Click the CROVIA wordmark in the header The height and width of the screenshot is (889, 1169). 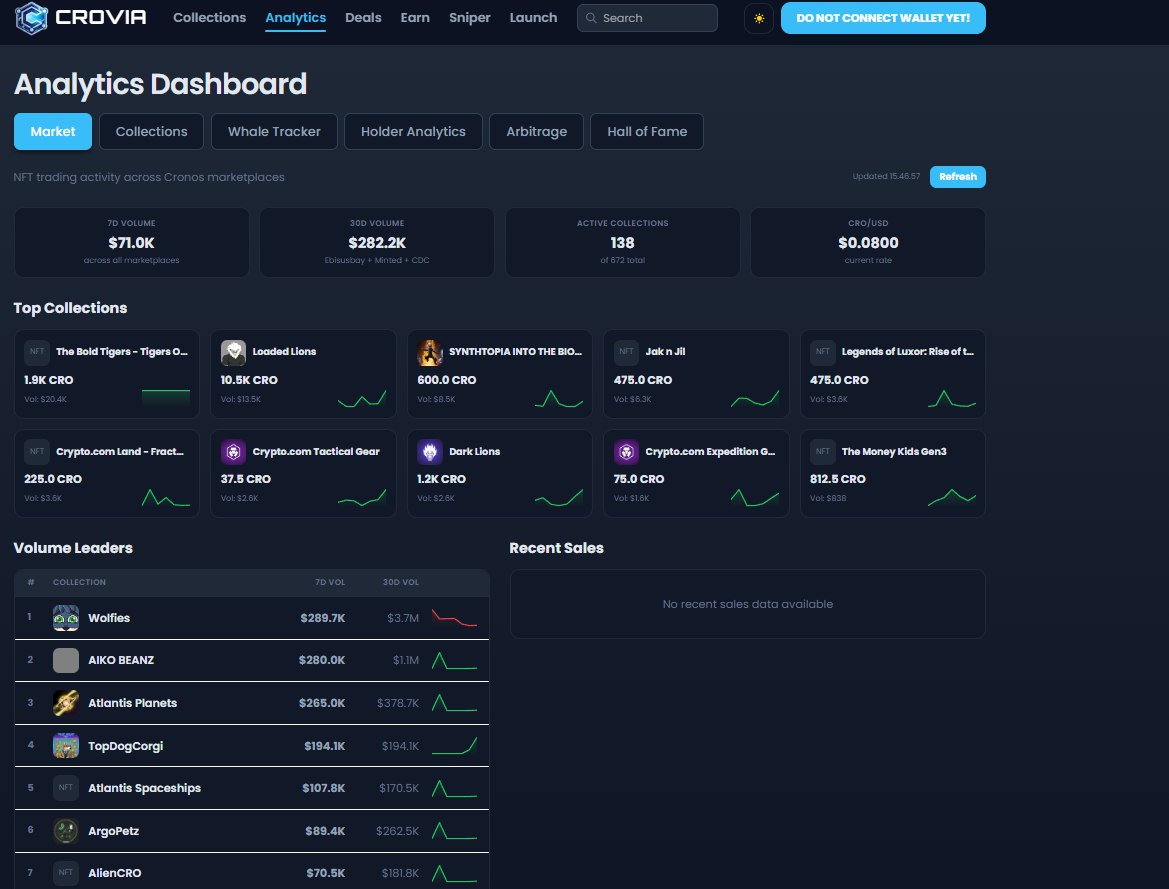101,17
